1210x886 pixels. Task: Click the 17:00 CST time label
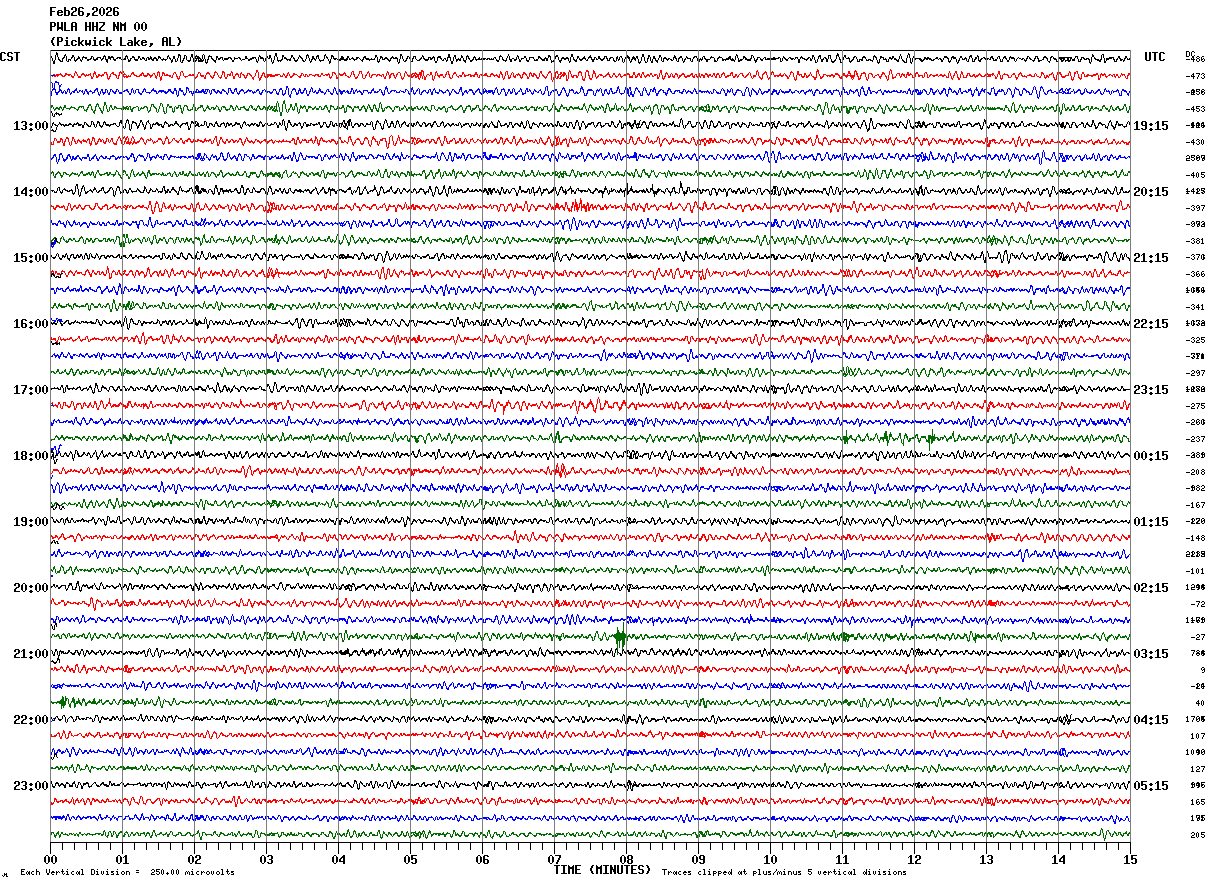point(30,390)
